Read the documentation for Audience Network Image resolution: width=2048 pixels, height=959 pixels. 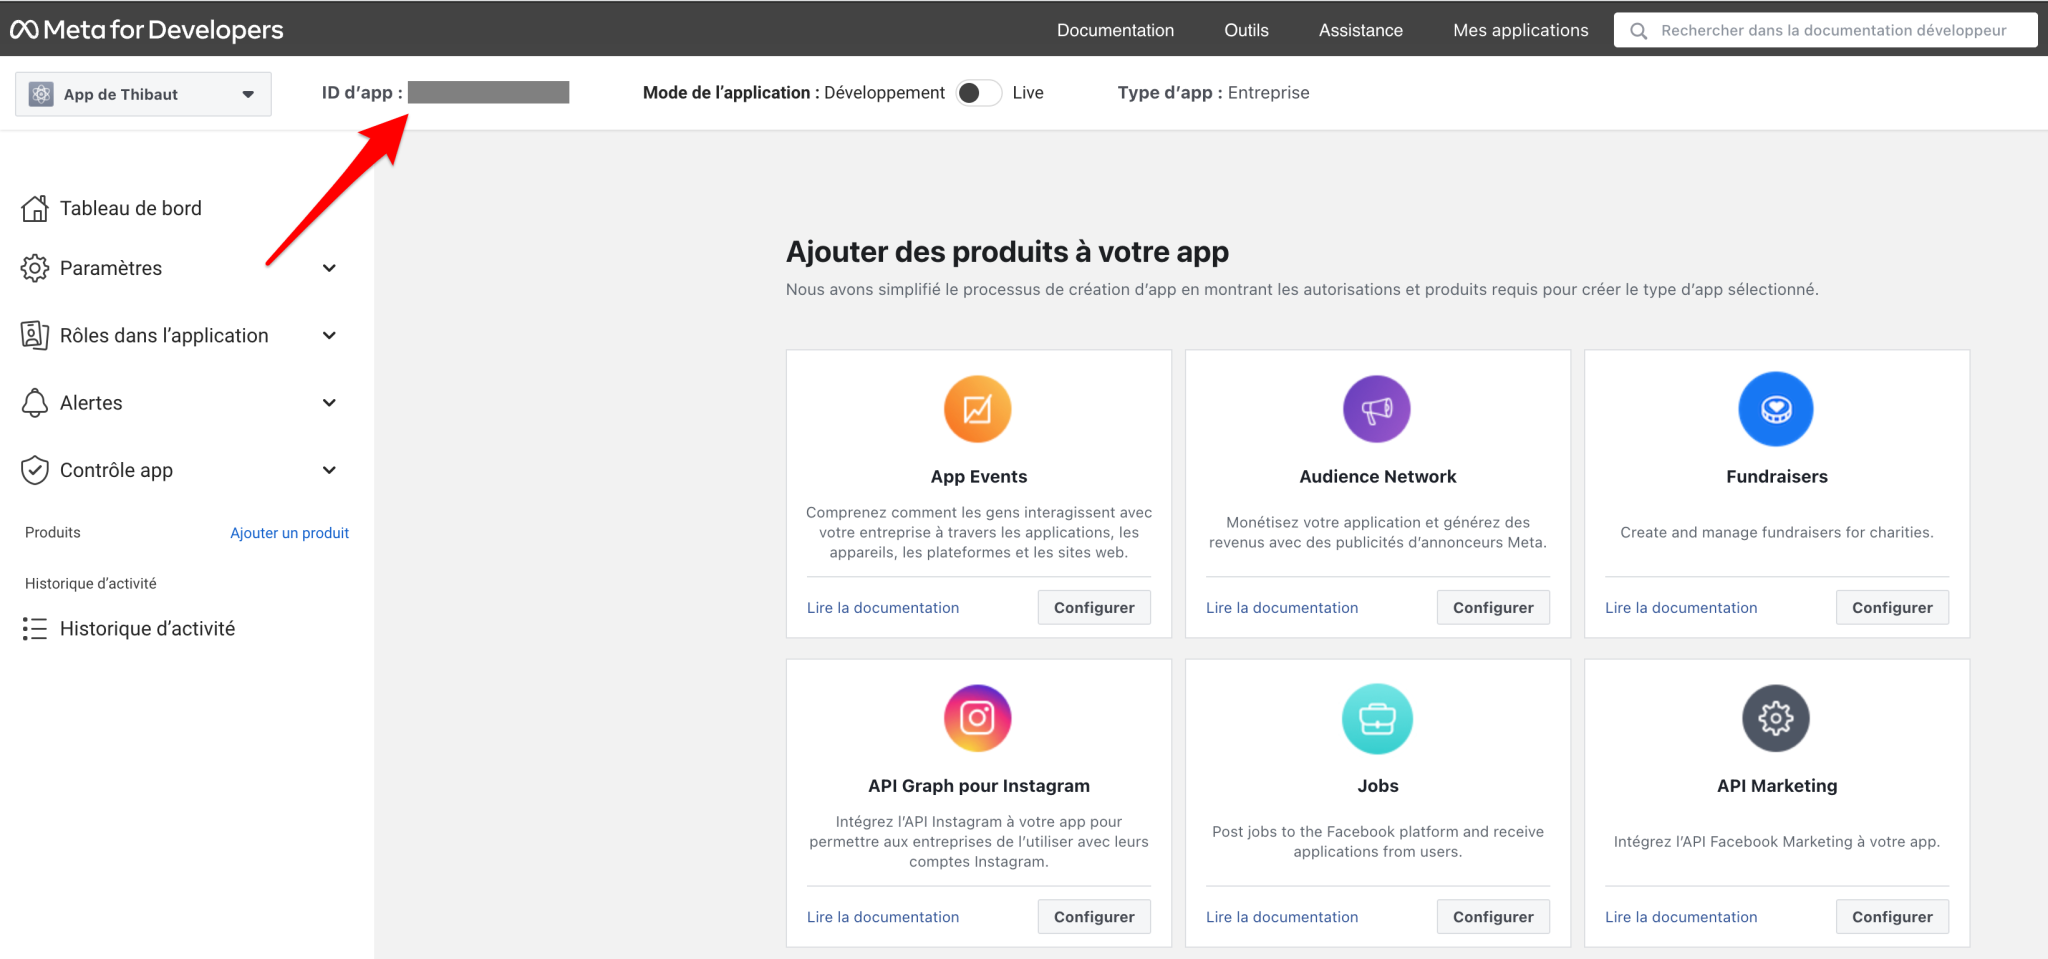[1282, 608]
